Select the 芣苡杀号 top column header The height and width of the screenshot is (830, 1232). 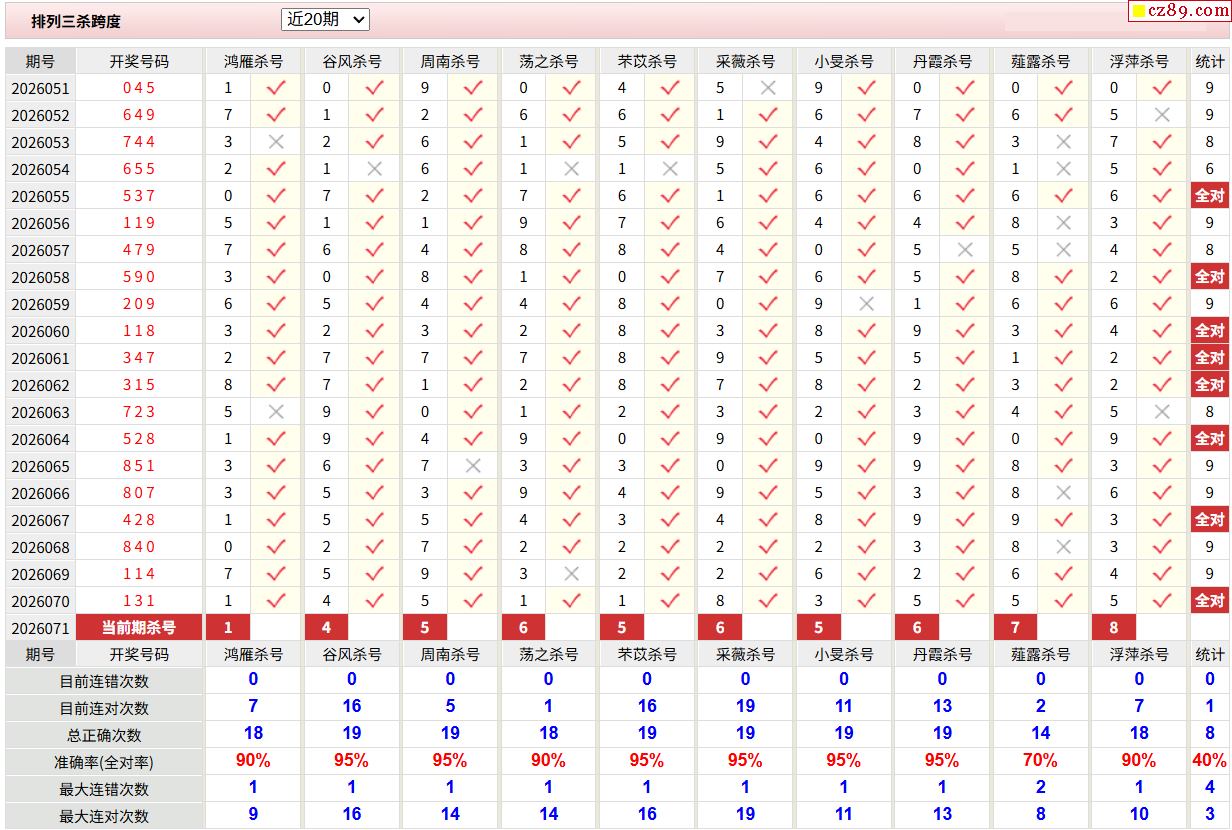click(647, 61)
